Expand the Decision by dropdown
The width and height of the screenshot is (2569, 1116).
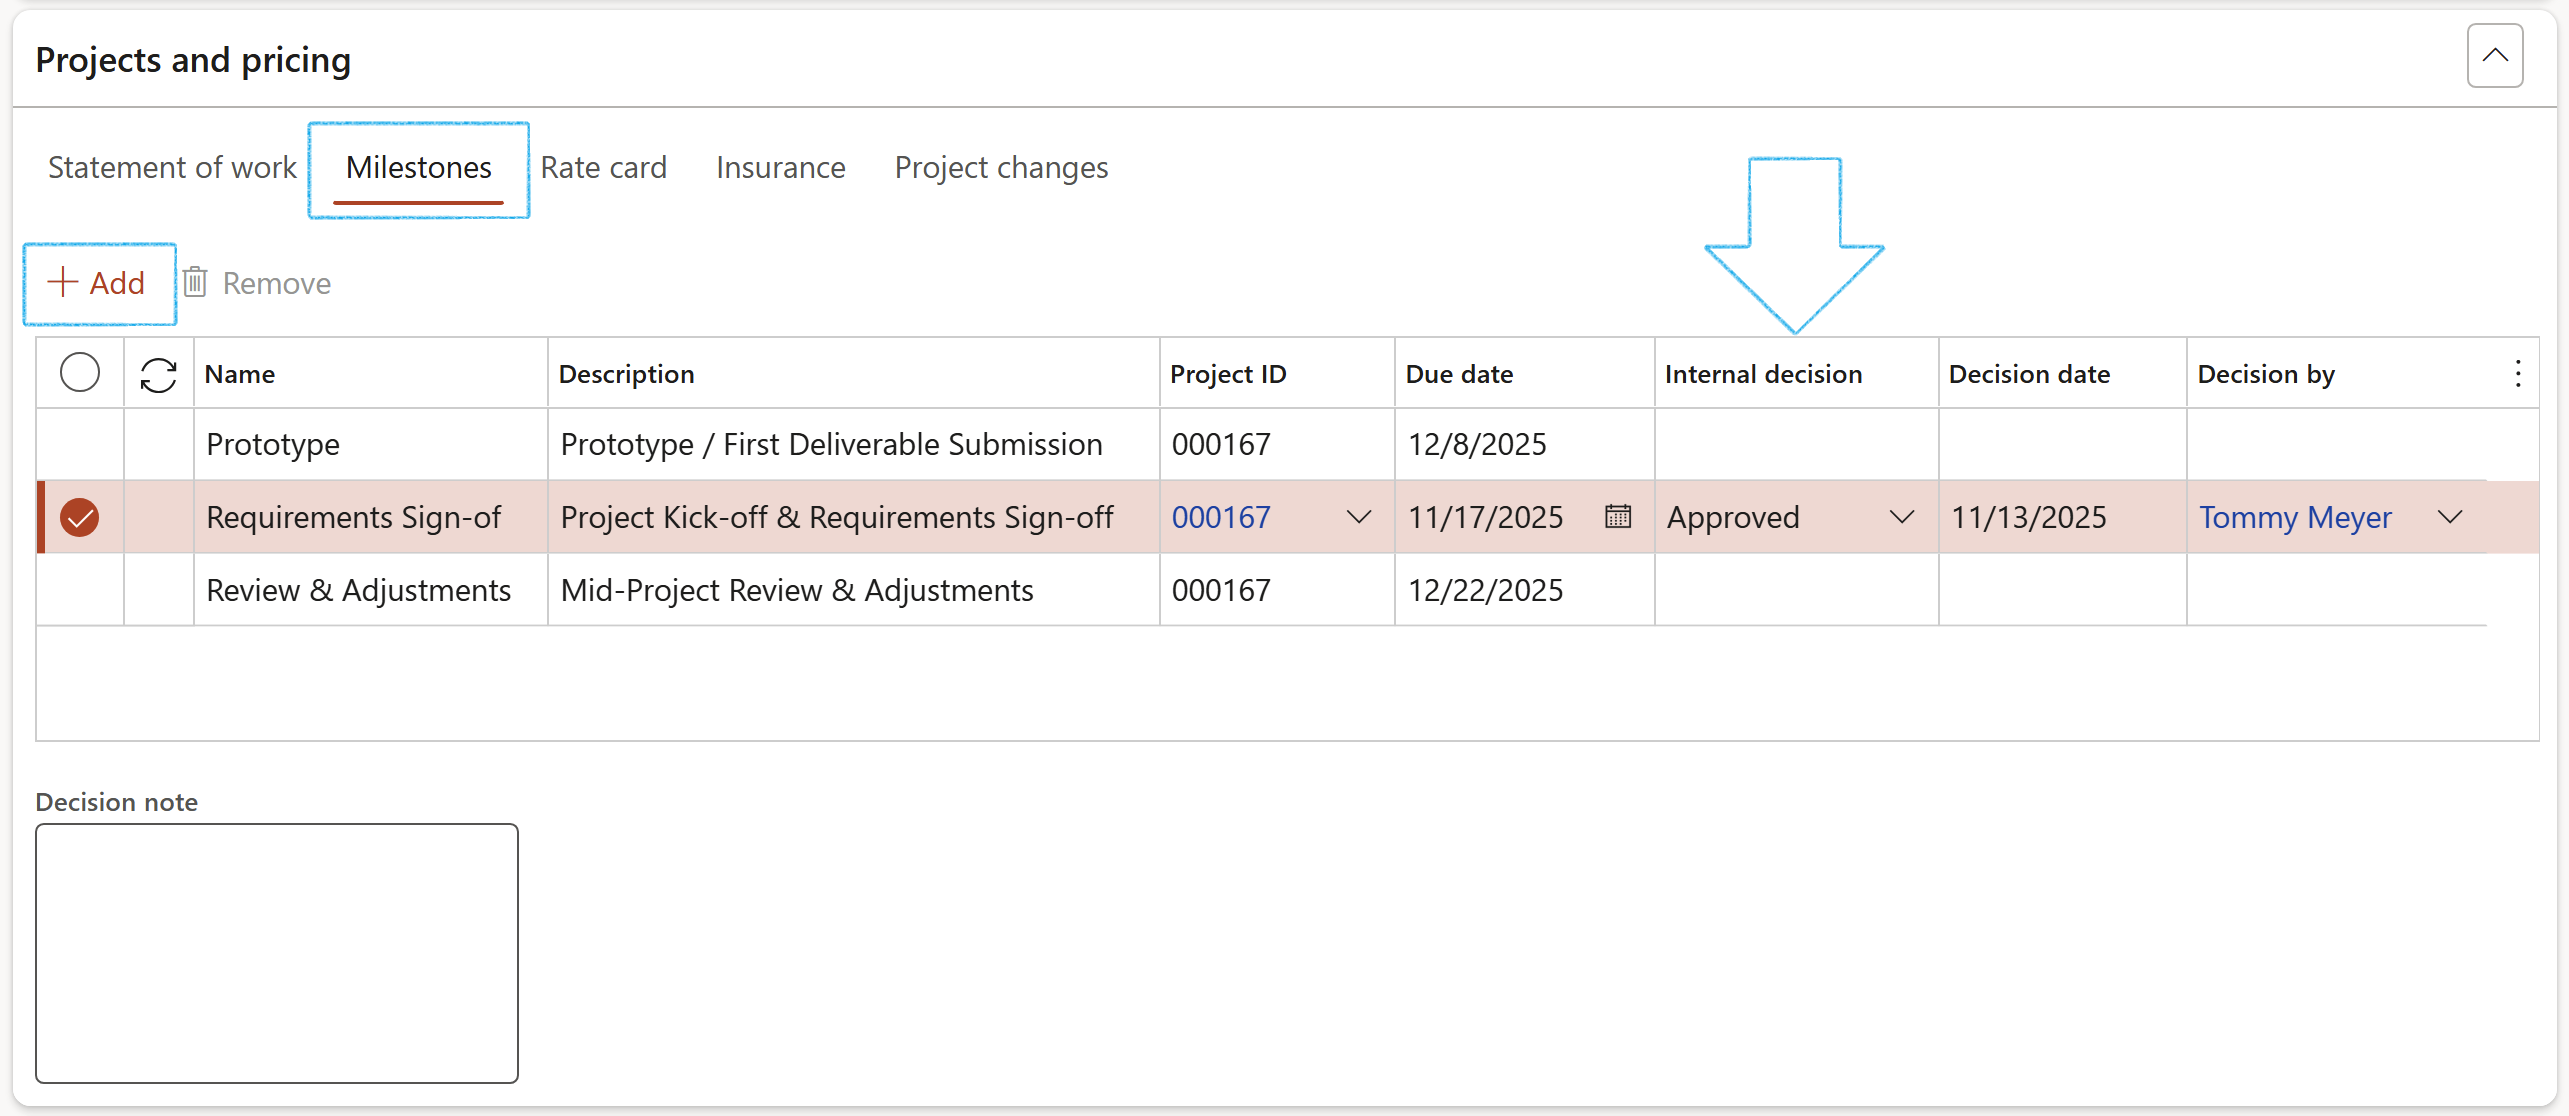coord(2449,517)
